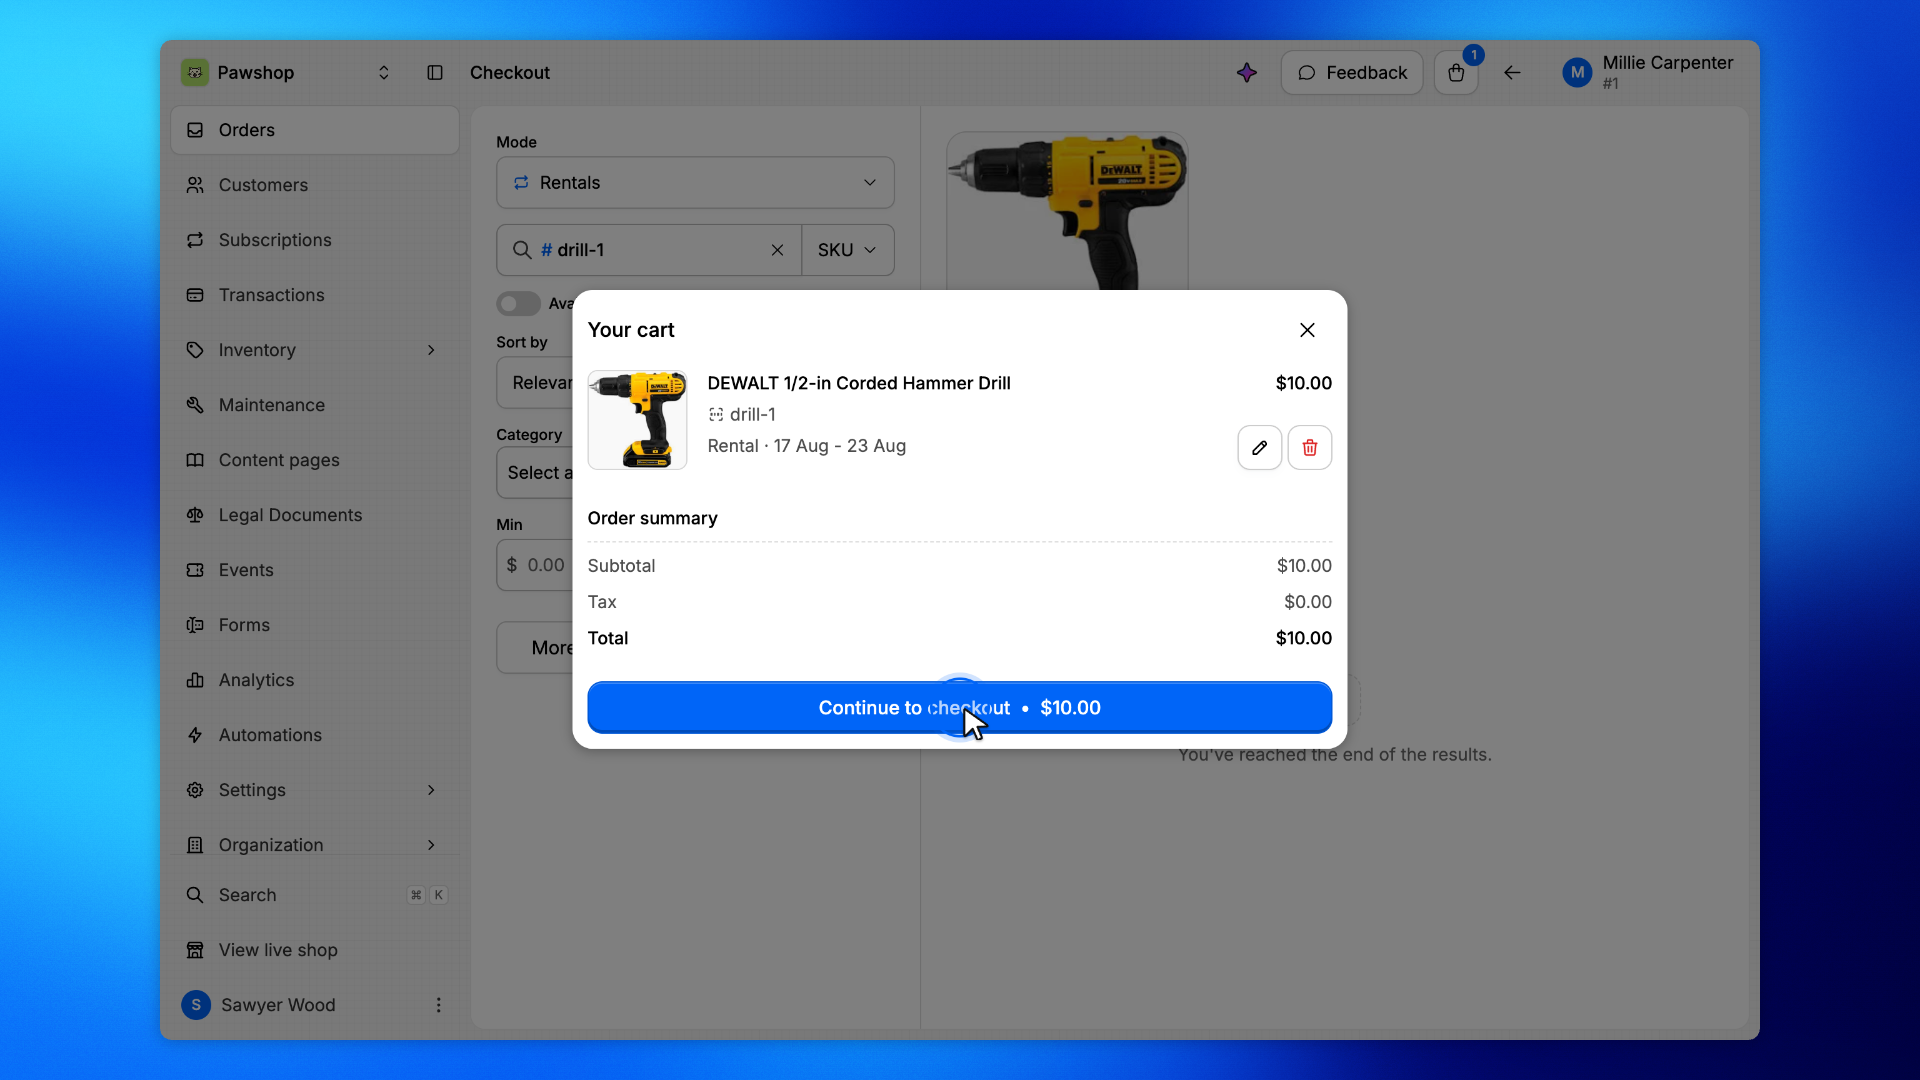Expand the Organization submenu

[431, 845]
